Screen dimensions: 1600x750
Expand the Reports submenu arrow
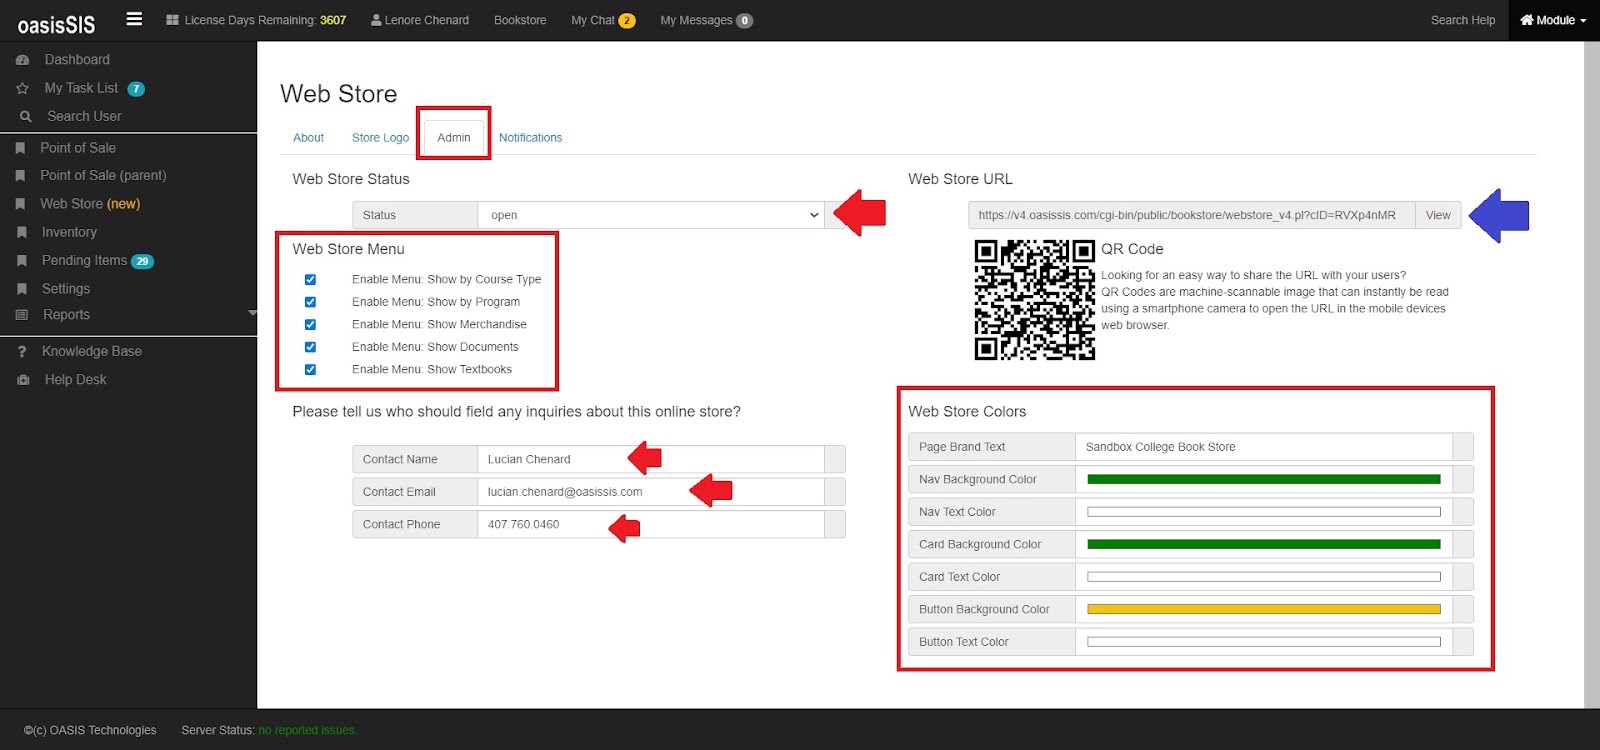pyautogui.click(x=252, y=314)
